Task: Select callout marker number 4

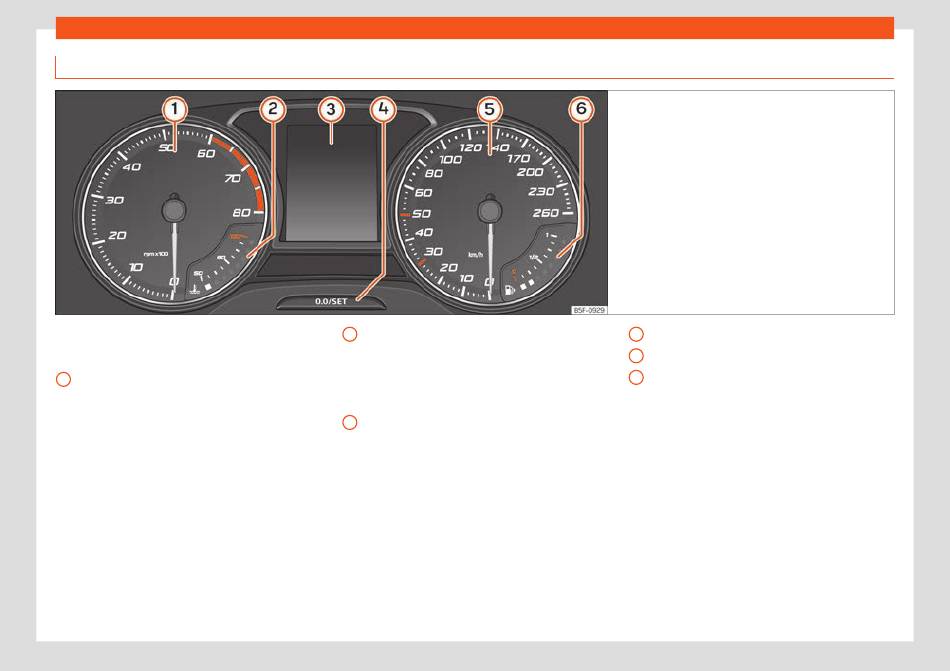Action: pyautogui.click(x=383, y=109)
